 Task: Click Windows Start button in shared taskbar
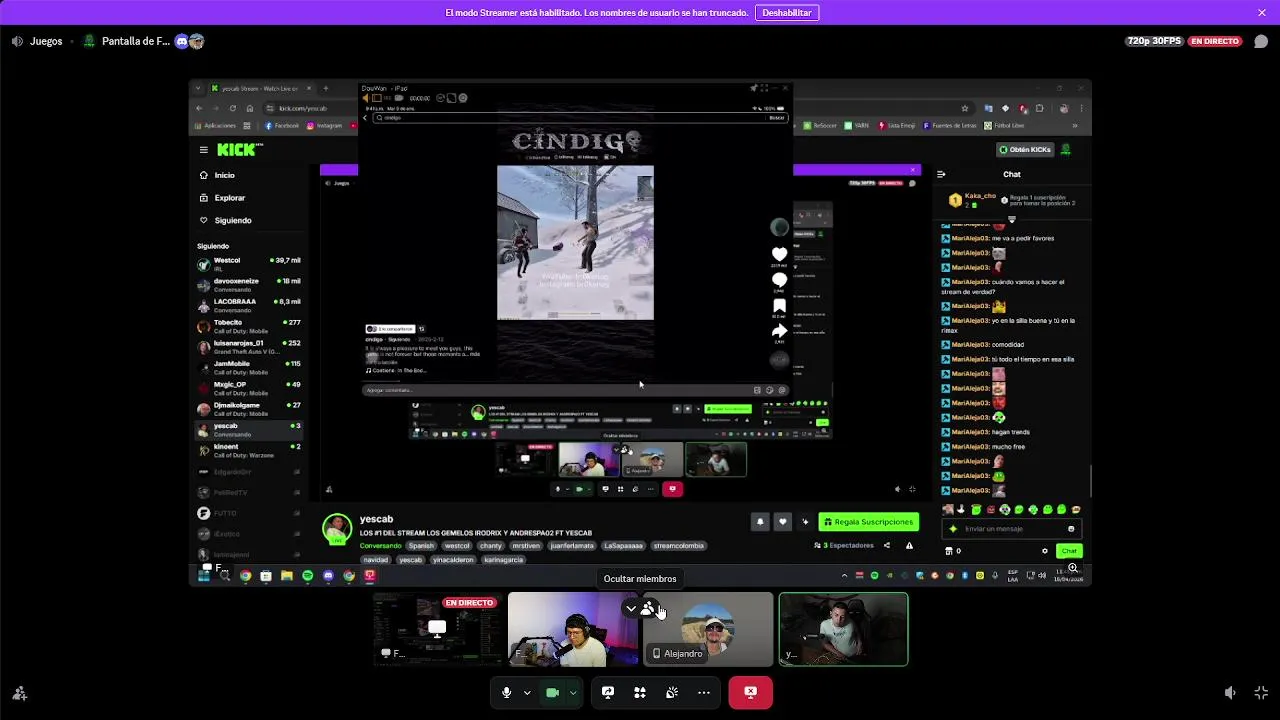click(x=204, y=576)
